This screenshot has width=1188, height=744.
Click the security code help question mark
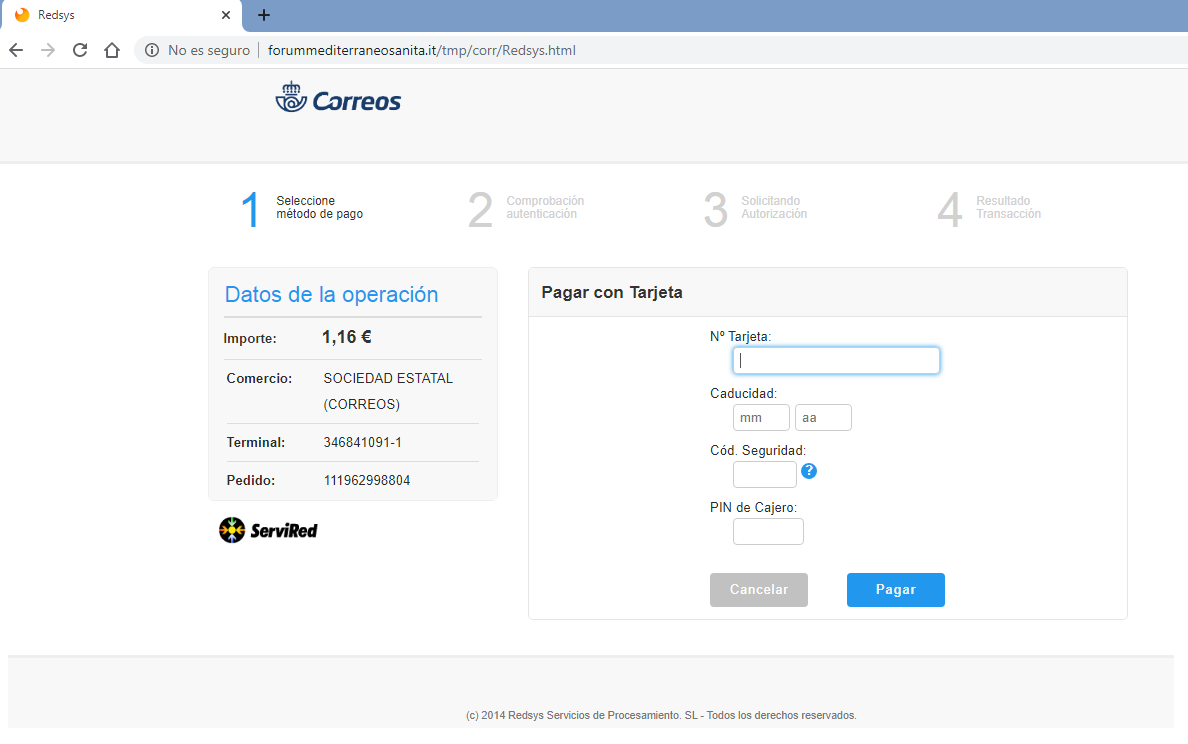coord(809,471)
